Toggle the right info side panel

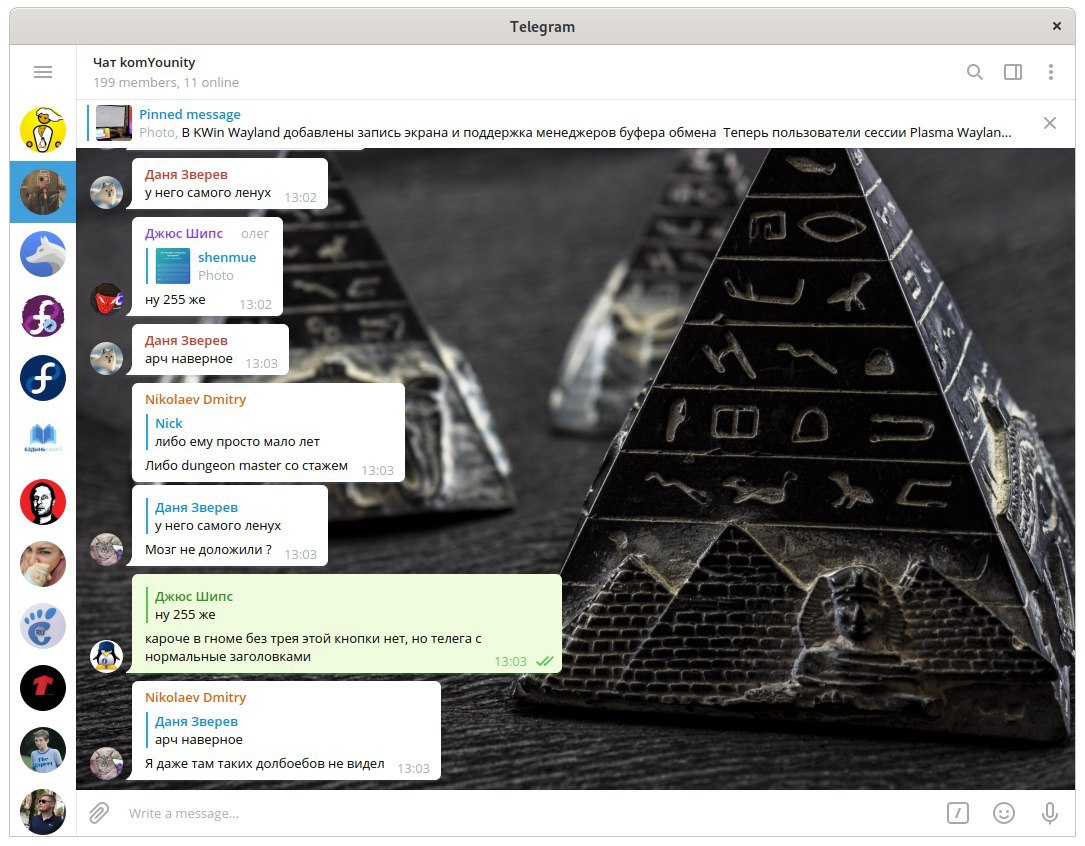[x=1012, y=72]
